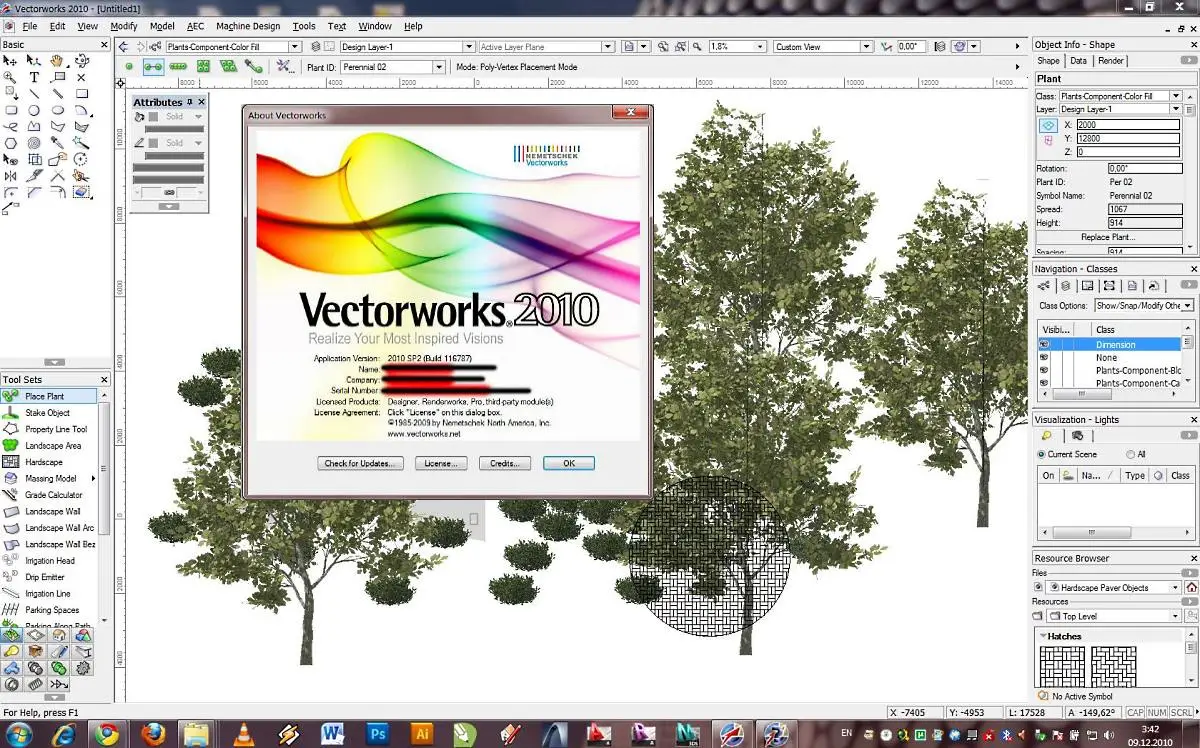Pick the Callout tool
The width and height of the screenshot is (1200, 748).
[x=57, y=77]
